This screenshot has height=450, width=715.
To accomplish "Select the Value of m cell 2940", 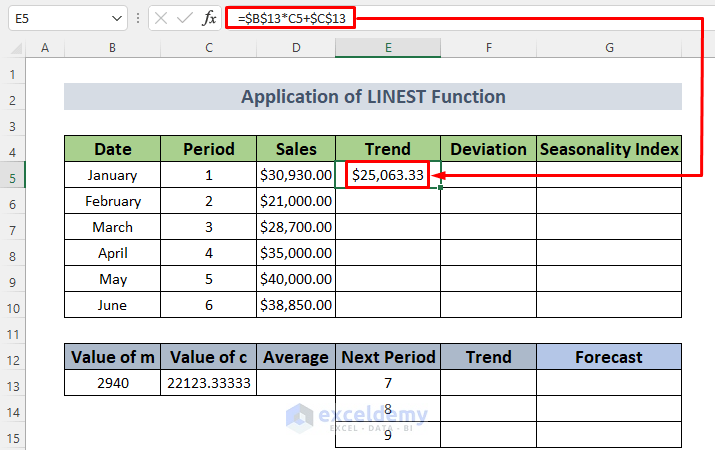I will [x=112, y=383].
